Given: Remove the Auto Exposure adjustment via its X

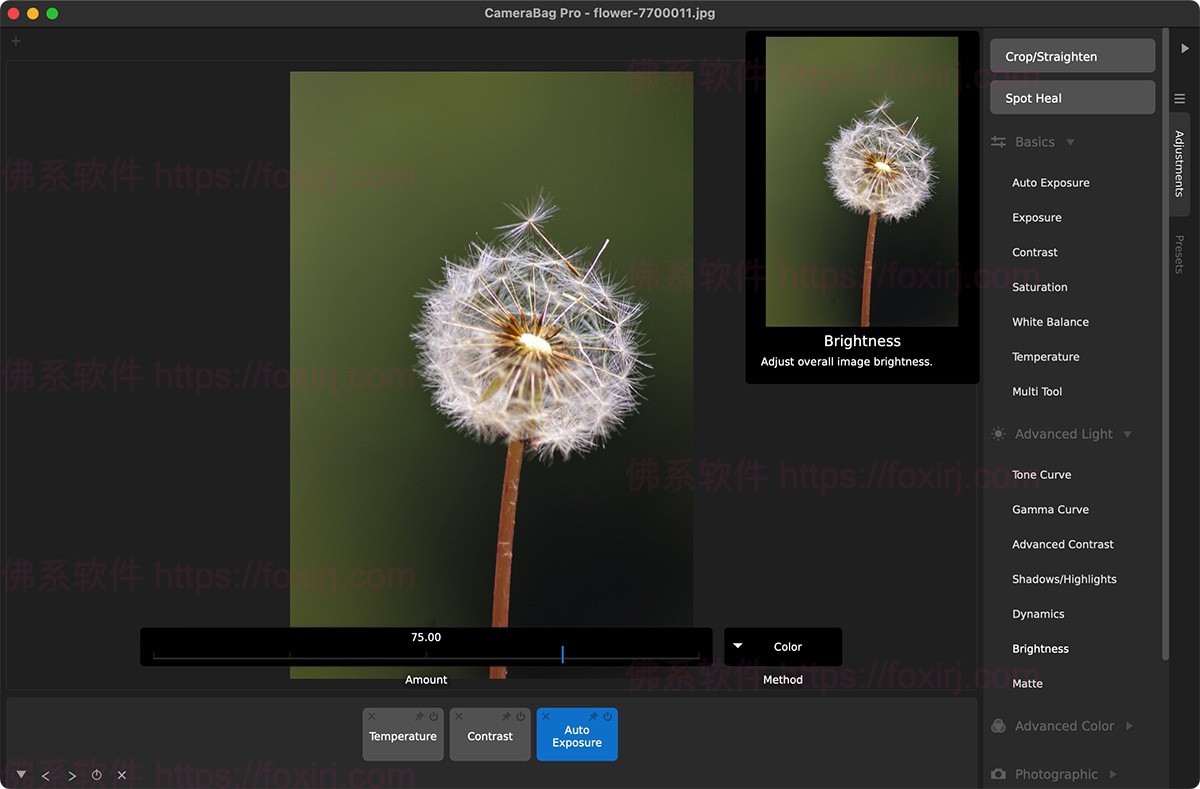Looking at the screenshot, I should point(546,716).
